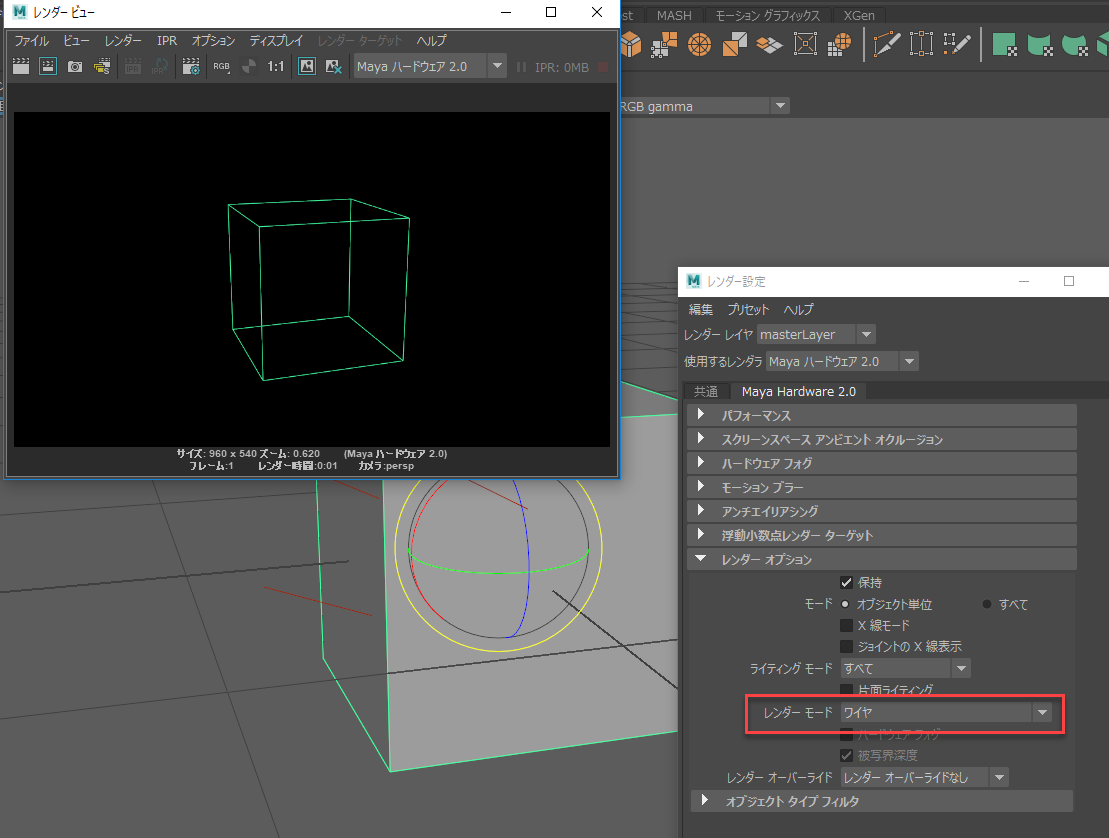Open the レンダー menu in Render View
Screen dimensions: 1109x838
123,41
